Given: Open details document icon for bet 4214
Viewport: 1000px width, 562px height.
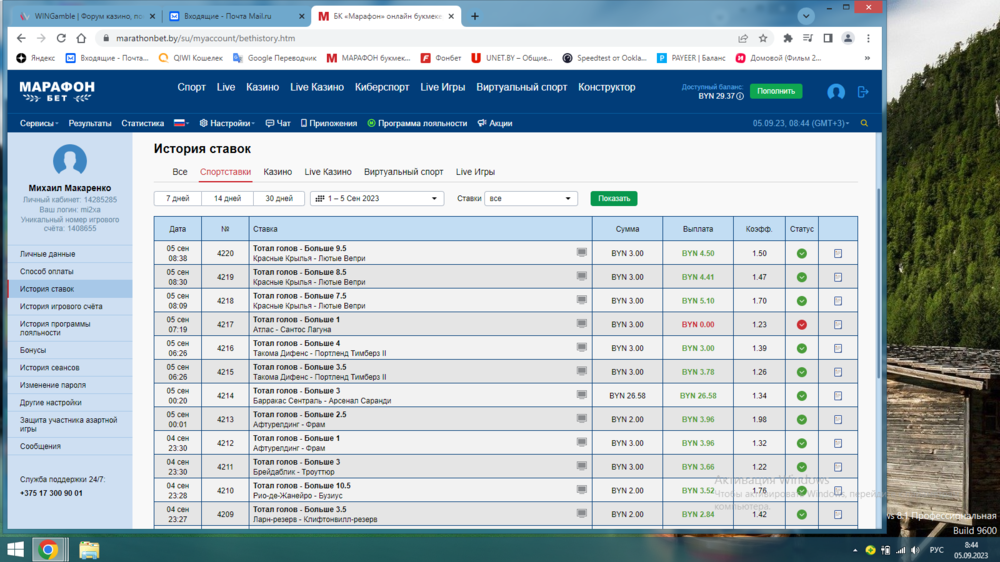Looking at the screenshot, I should coord(838,396).
